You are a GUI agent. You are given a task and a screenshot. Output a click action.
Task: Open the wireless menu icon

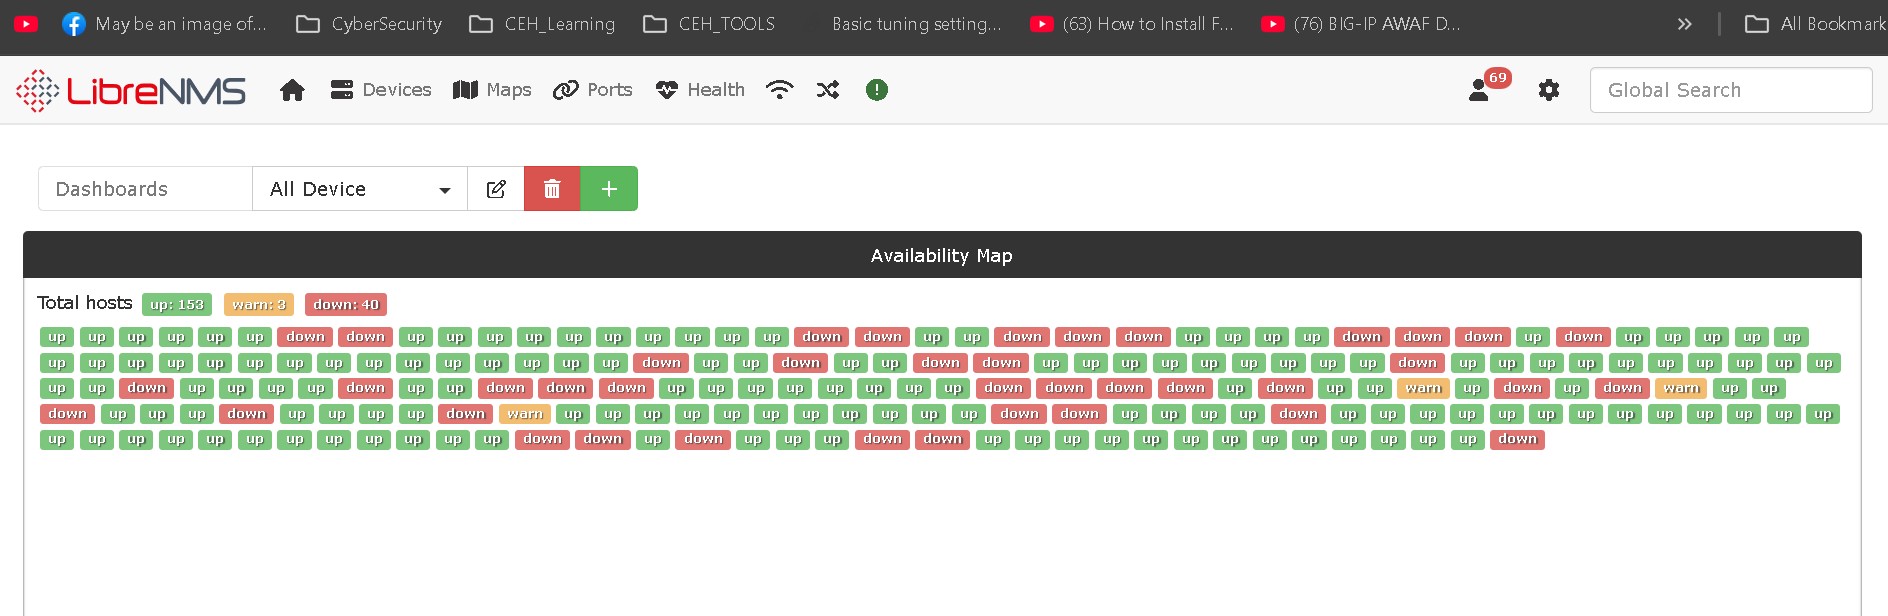pyautogui.click(x=779, y=90)
